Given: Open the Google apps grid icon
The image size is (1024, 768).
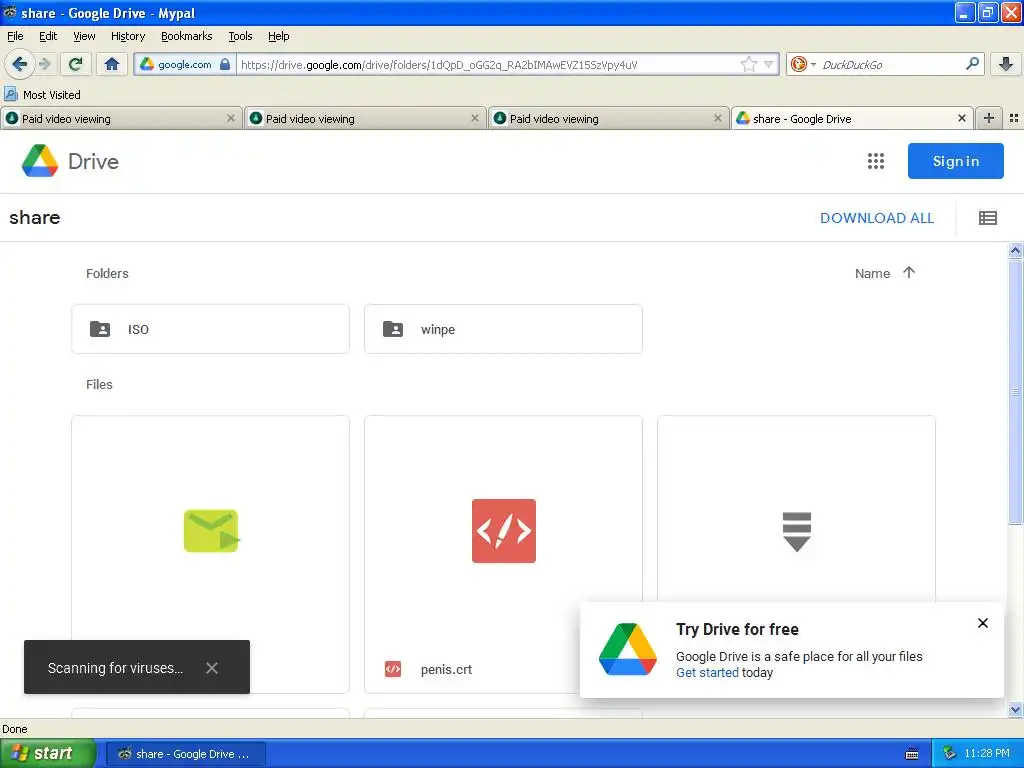Looking at the screenshot, I should coord(875,161).
